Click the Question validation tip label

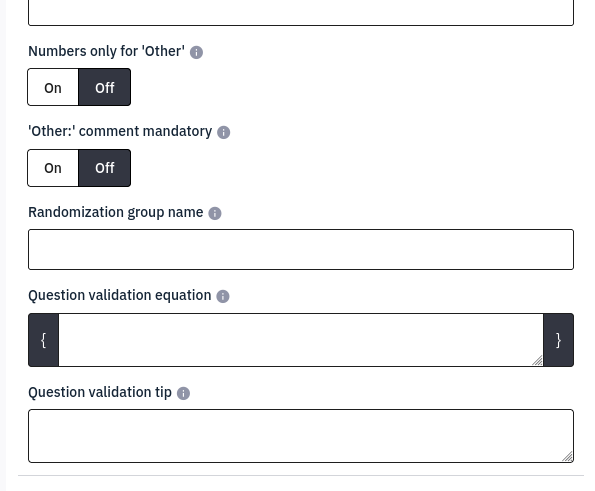[x=100, y=392]
